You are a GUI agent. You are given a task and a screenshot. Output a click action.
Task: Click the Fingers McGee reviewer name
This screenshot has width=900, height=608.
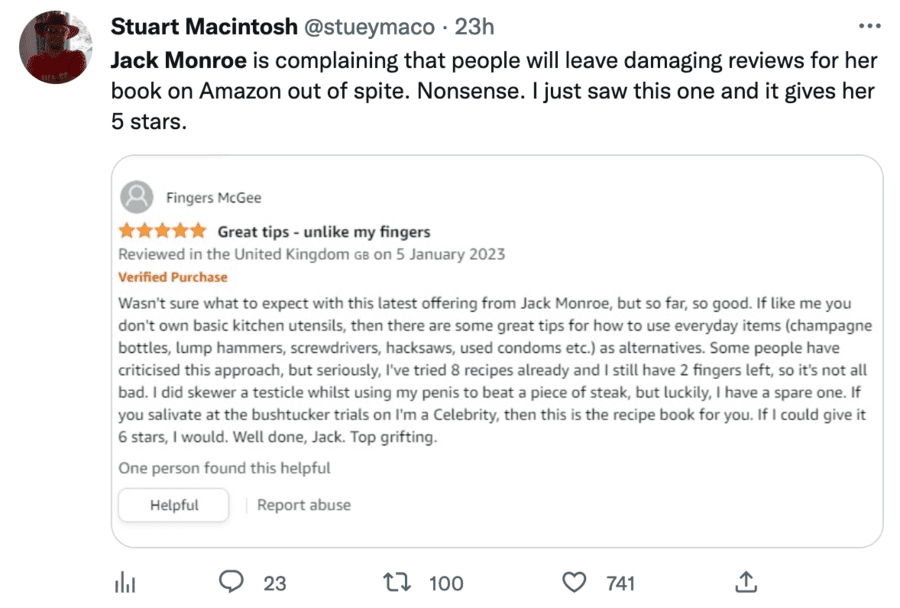(x=213, y=197)
